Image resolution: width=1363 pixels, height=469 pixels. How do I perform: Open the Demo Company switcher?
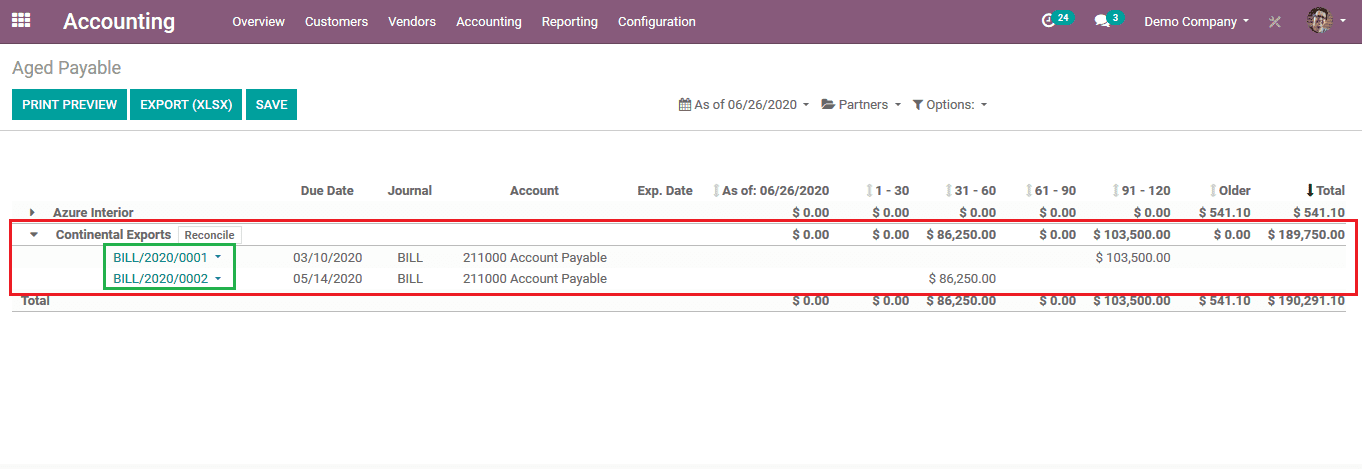coord(1196,21)
